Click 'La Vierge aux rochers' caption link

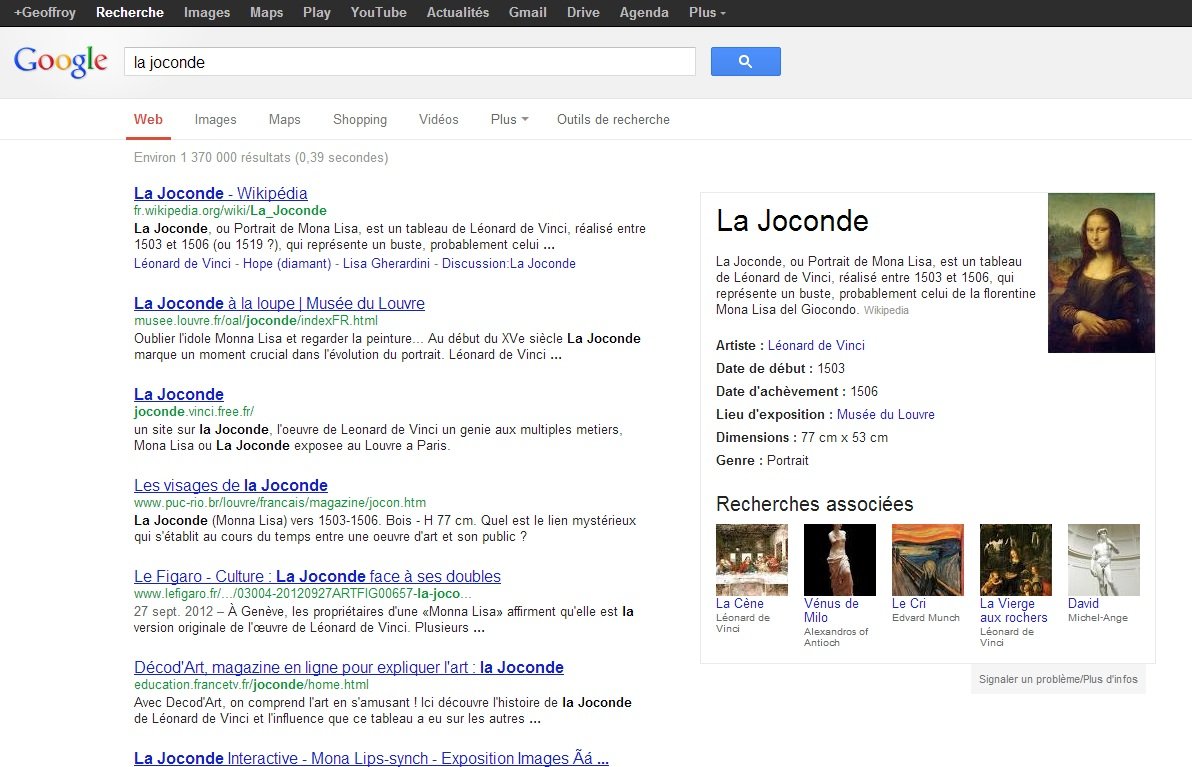coord(1013,610)
